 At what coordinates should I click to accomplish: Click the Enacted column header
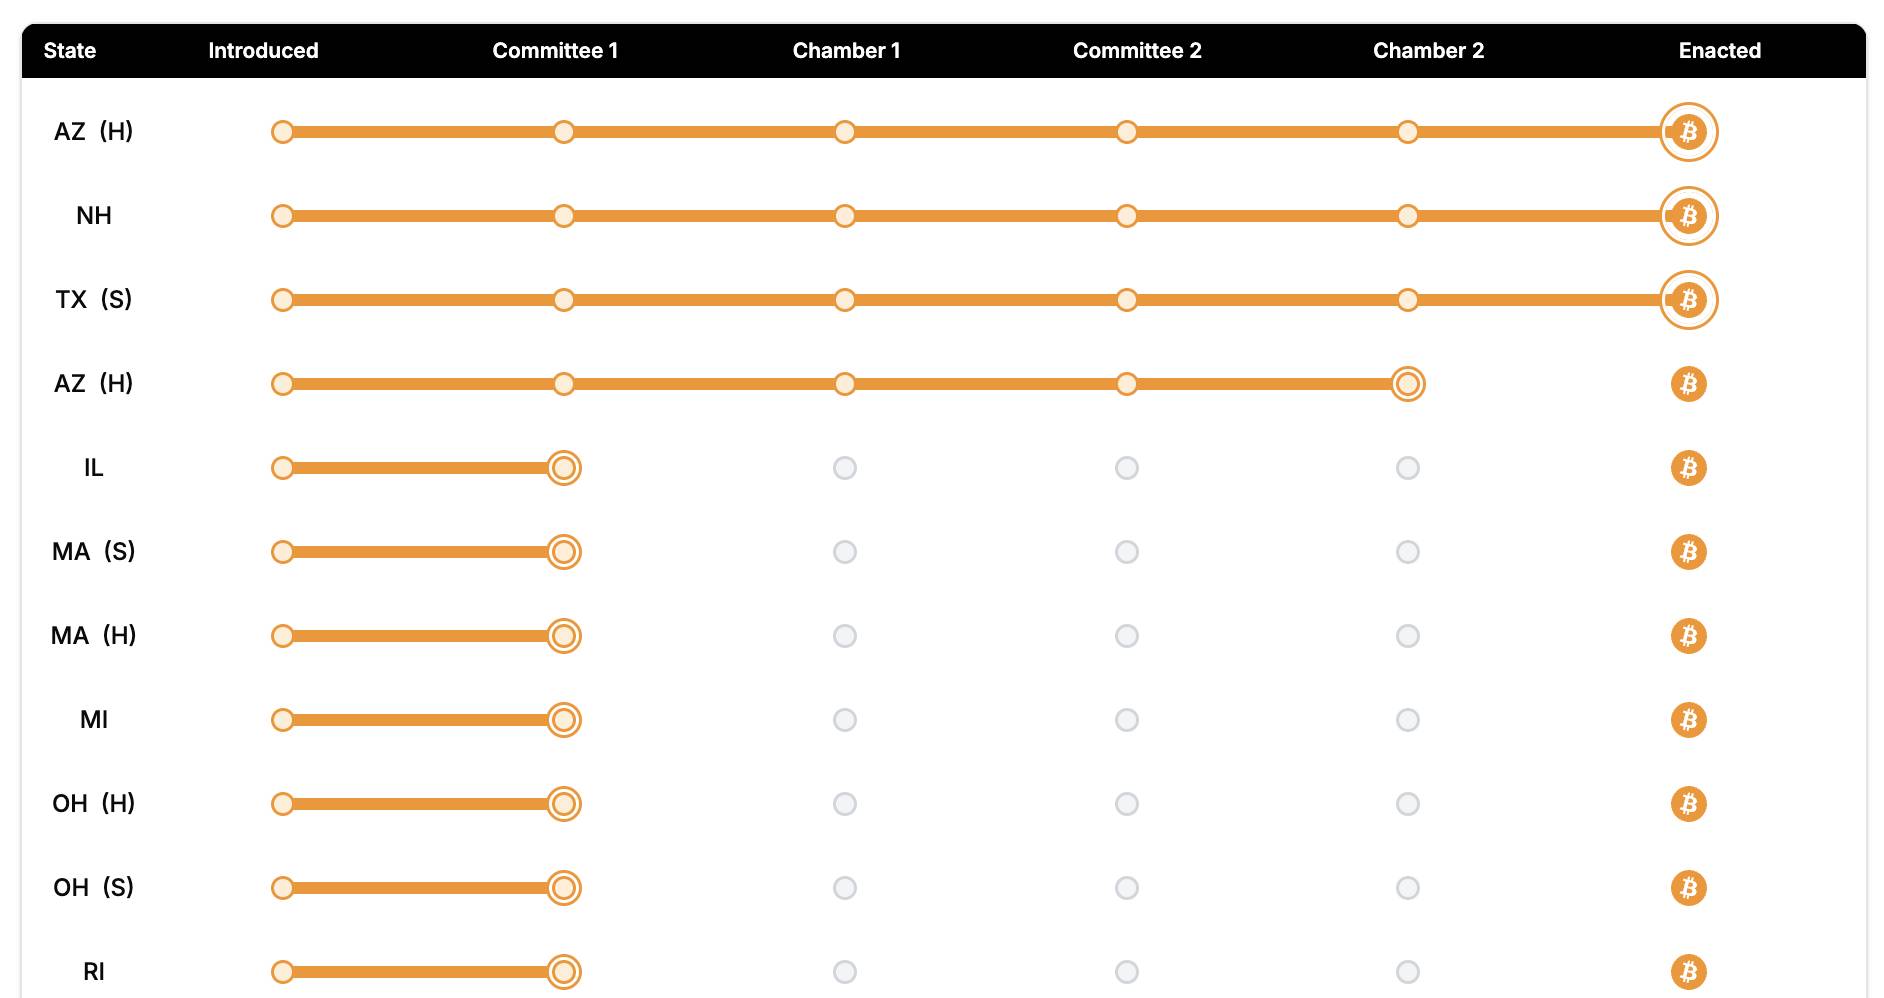point(1719,51)
